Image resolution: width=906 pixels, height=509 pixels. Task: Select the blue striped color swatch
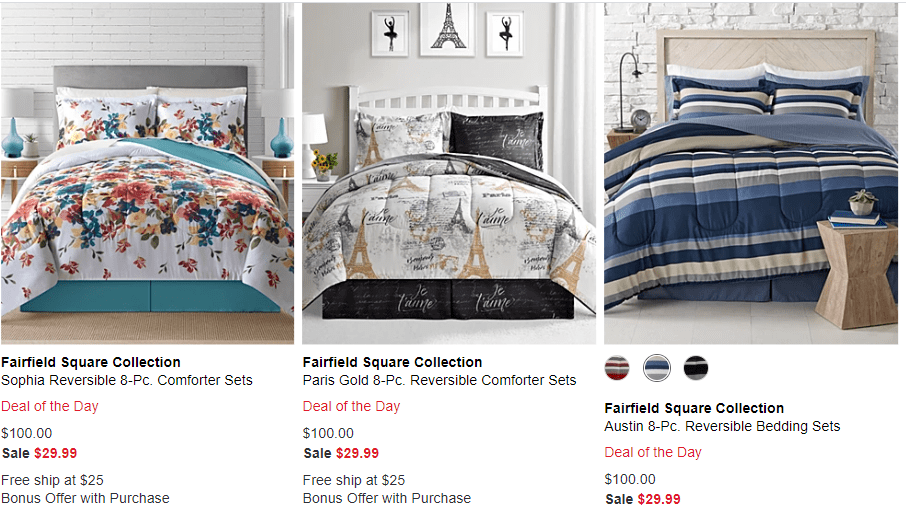click(x=657, y=368)
